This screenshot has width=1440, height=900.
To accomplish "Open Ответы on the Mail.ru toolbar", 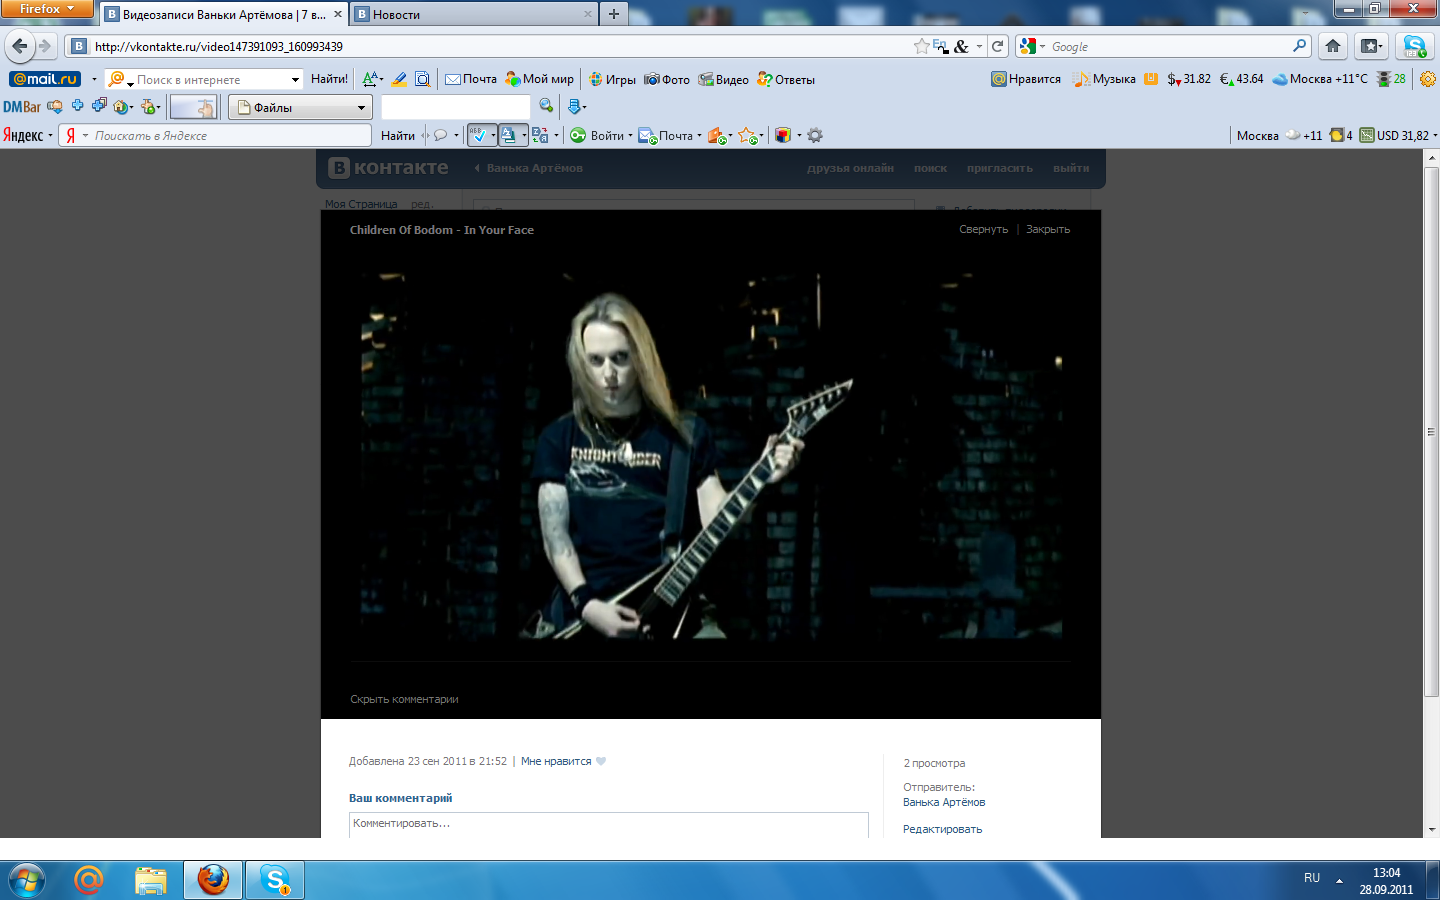I will (x=786, y=79).
